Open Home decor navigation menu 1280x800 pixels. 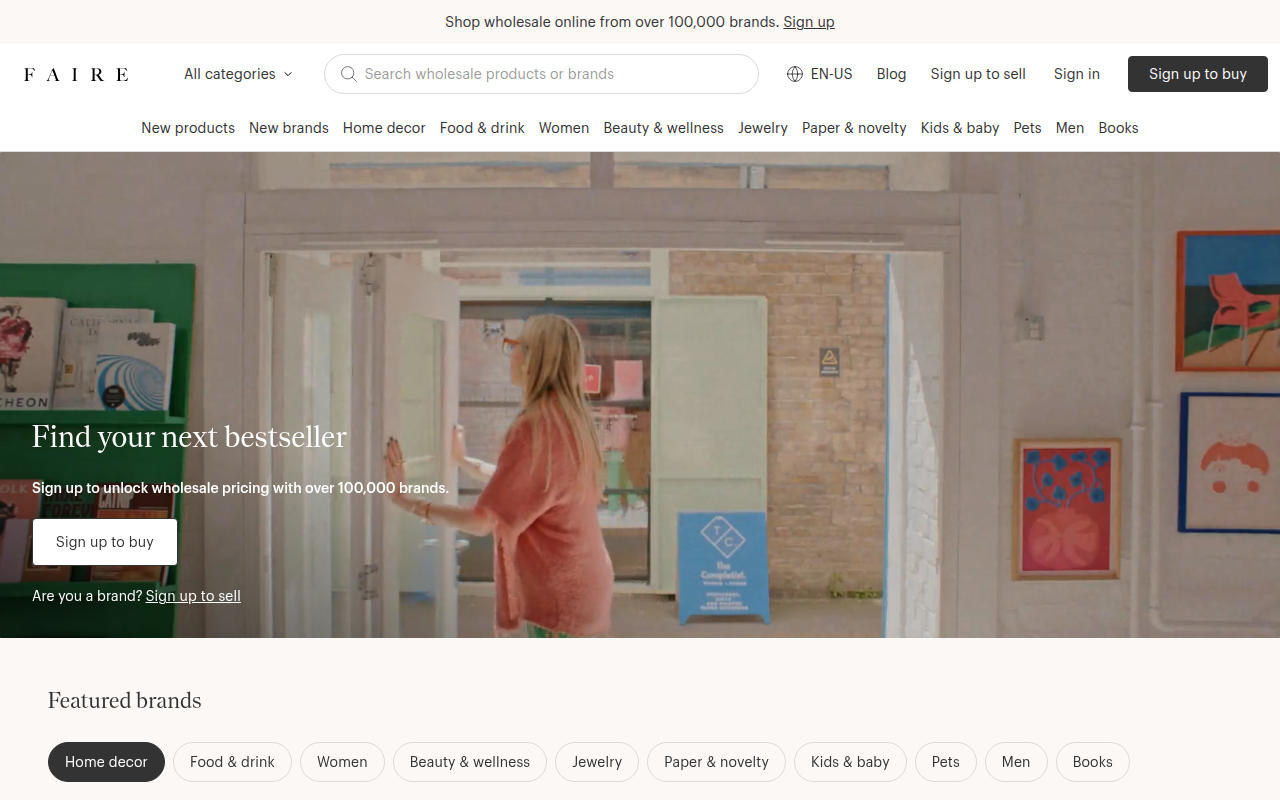click(x=384, y=128)
